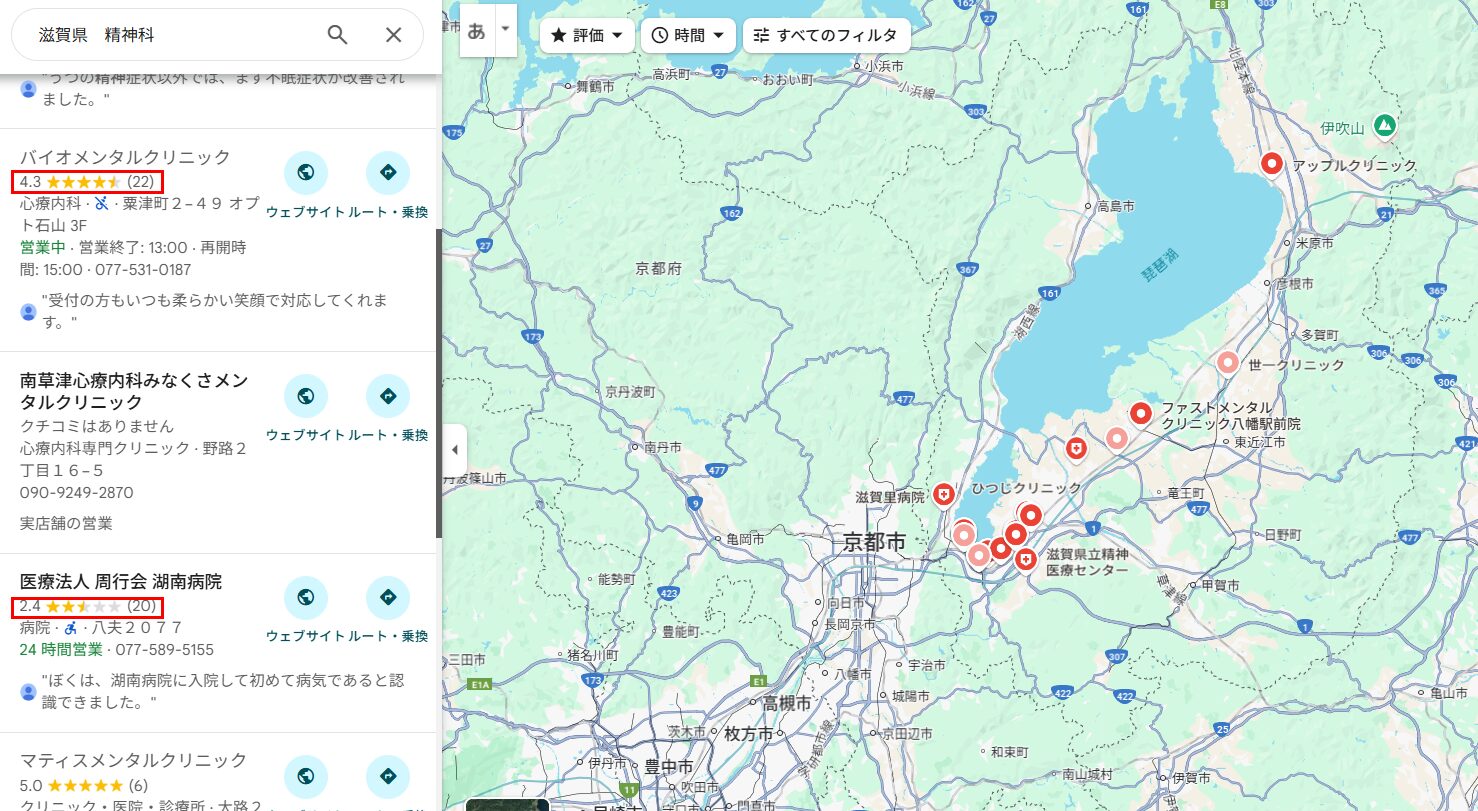Click the 亀岡市 label on the map
1478x811 pixels.
coord(745,539)
